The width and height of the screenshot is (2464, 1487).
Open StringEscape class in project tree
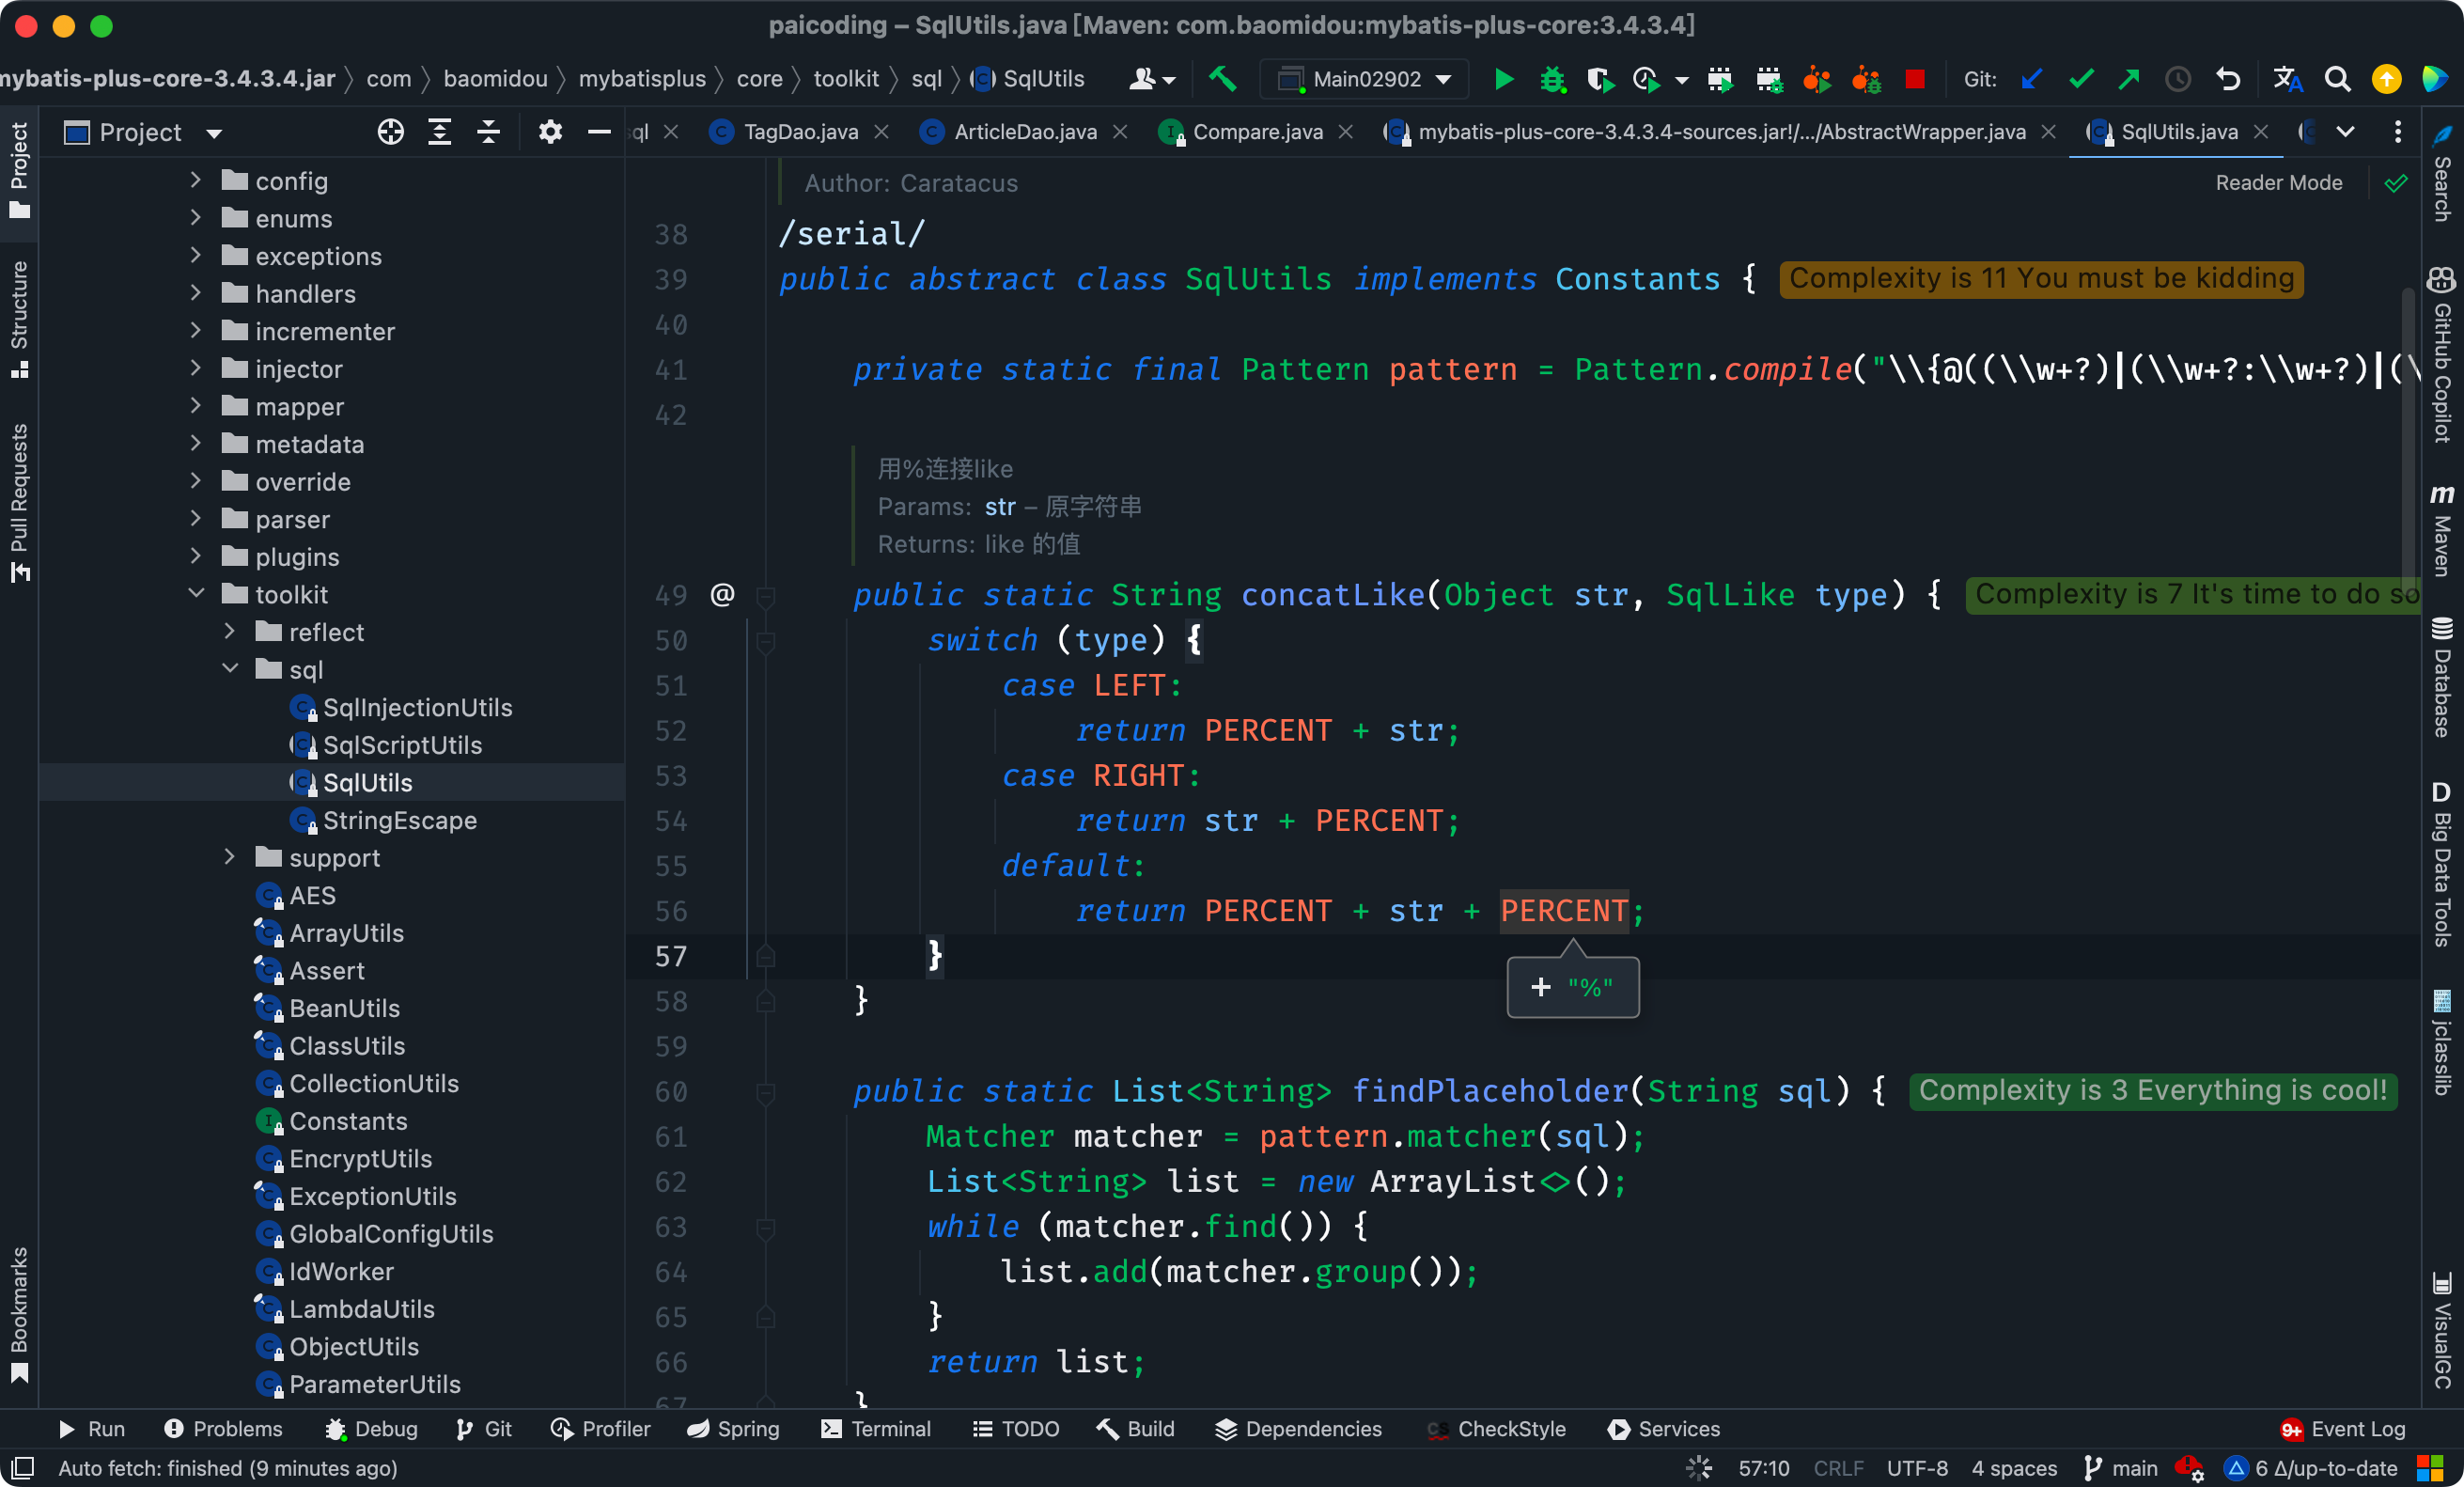[398, 820]
